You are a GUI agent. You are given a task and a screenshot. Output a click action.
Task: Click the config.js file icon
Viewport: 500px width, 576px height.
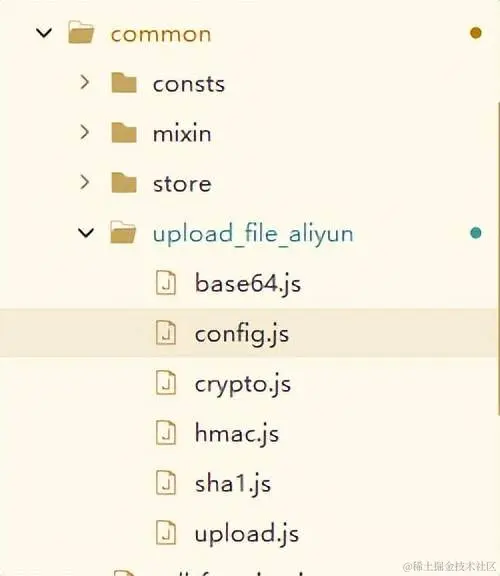pyautogui.click(x=166, y=332)
